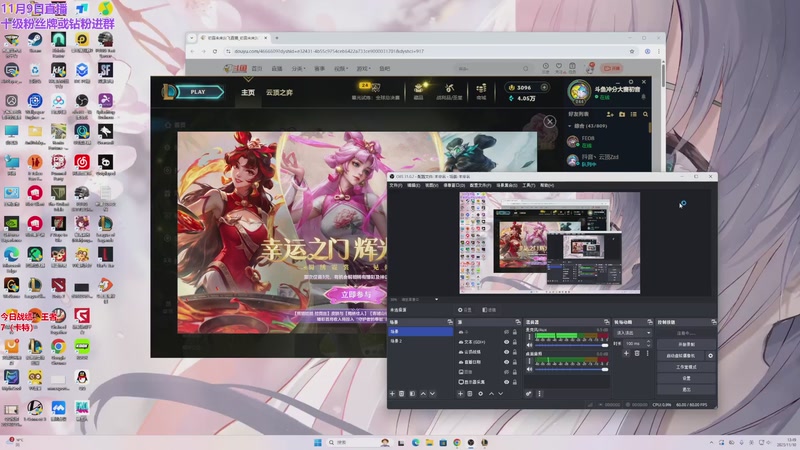Open Windows Start button on taskbar
This screenshot has width=800, height=450.
[x=318, y=442]
